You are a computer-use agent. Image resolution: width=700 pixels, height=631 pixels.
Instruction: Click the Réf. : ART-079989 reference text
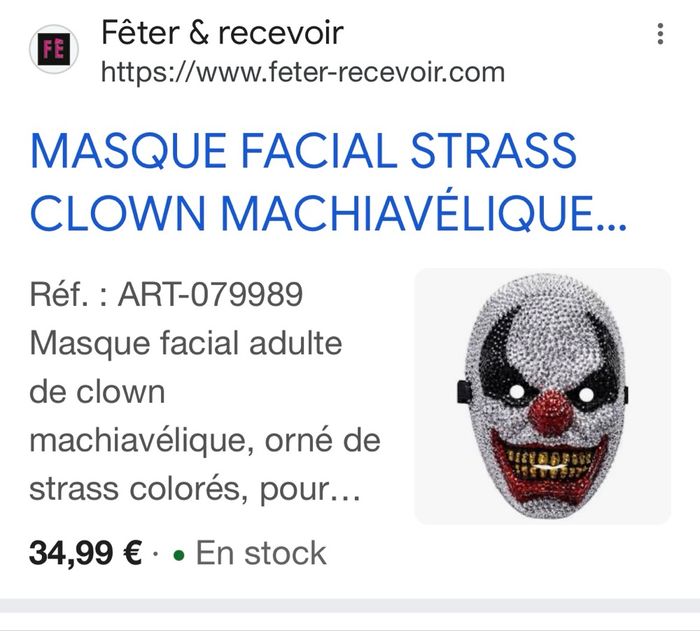coord(166,295)
